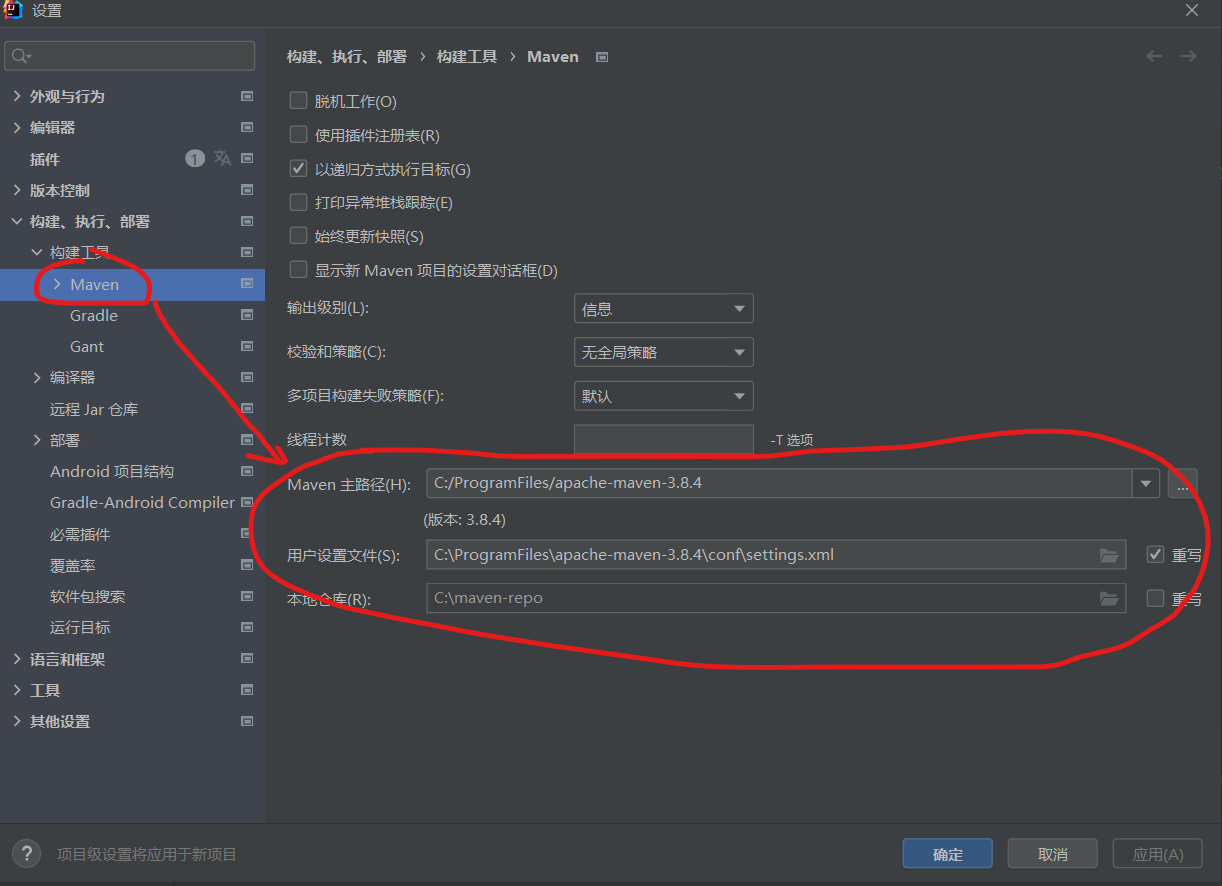This screenshot has width=1222, height=886.
Task: Open folder browser for 用户设置文件
Action: coord(1109,555)
